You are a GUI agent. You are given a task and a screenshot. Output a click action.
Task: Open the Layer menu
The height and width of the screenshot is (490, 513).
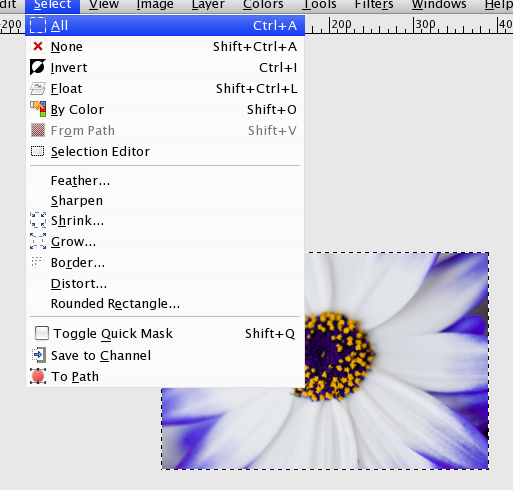click(x=208, y=5)
